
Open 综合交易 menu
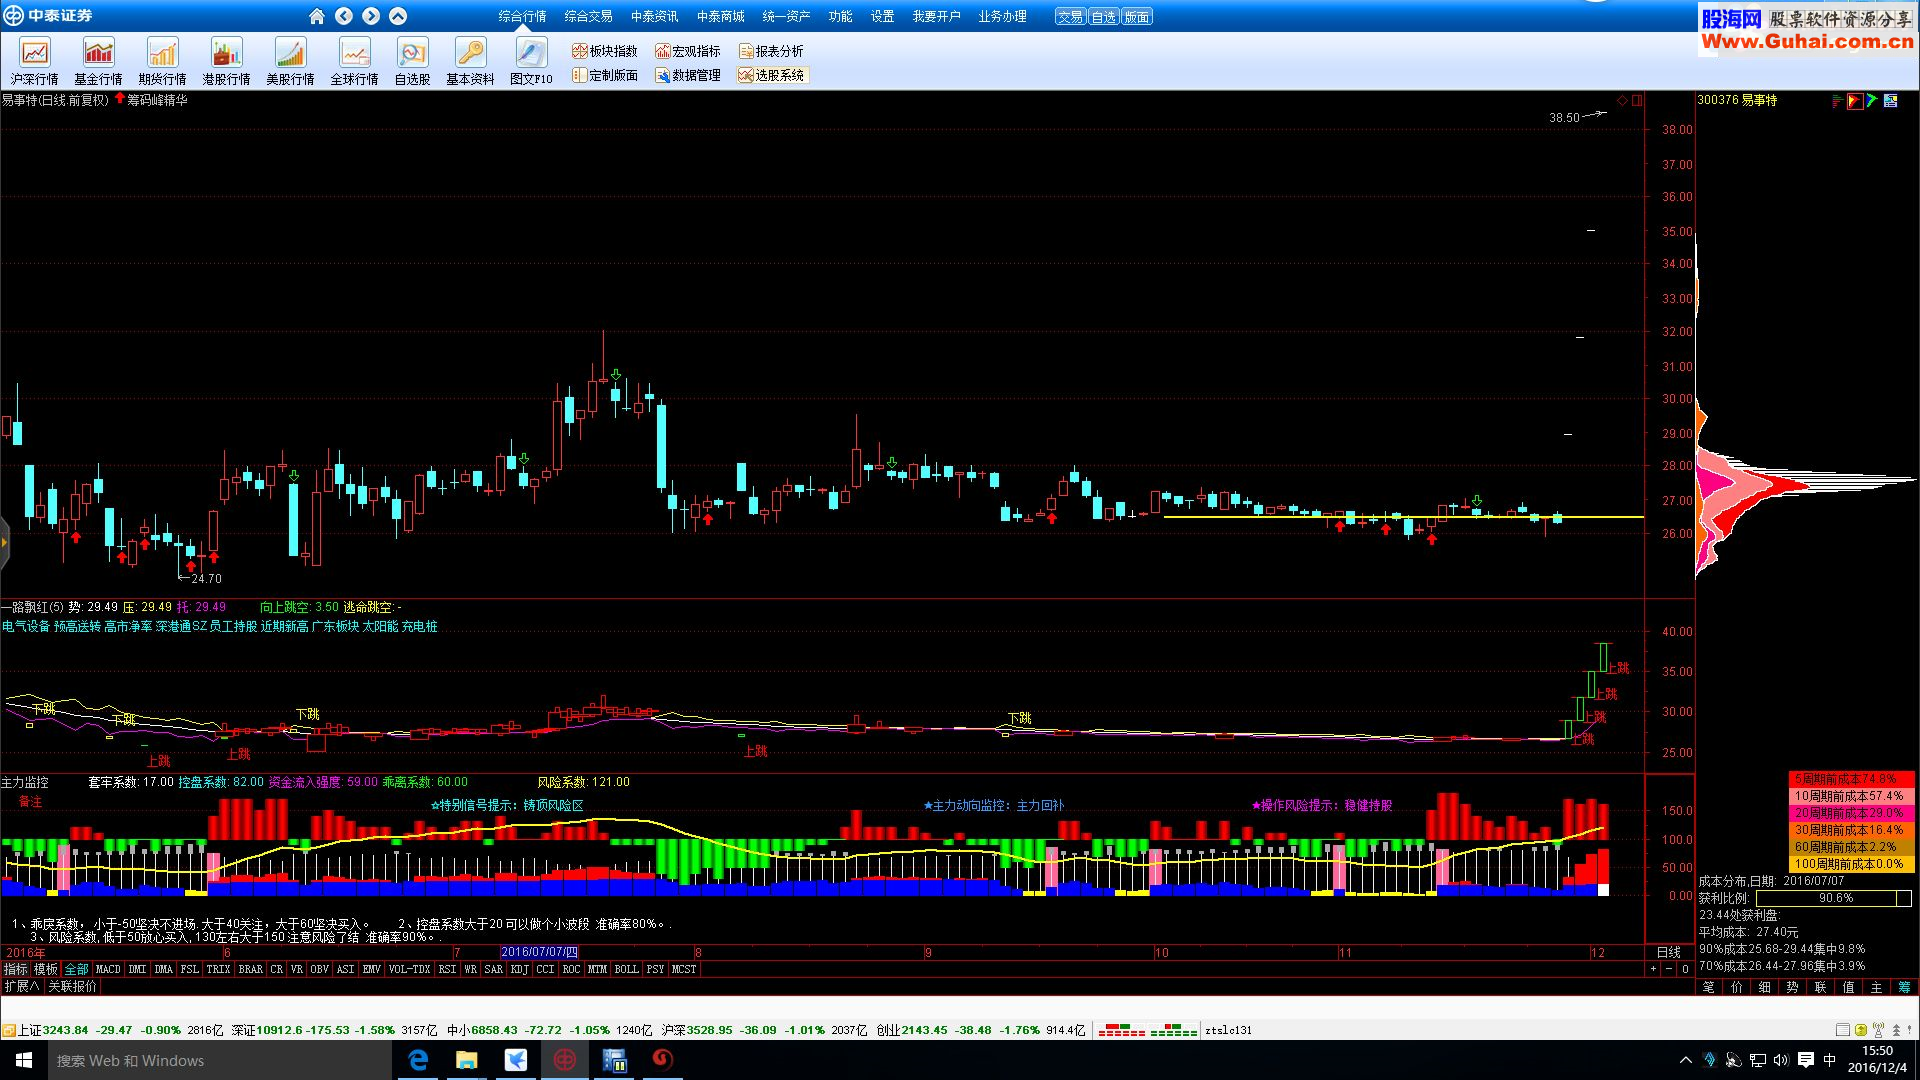(589, 16)
